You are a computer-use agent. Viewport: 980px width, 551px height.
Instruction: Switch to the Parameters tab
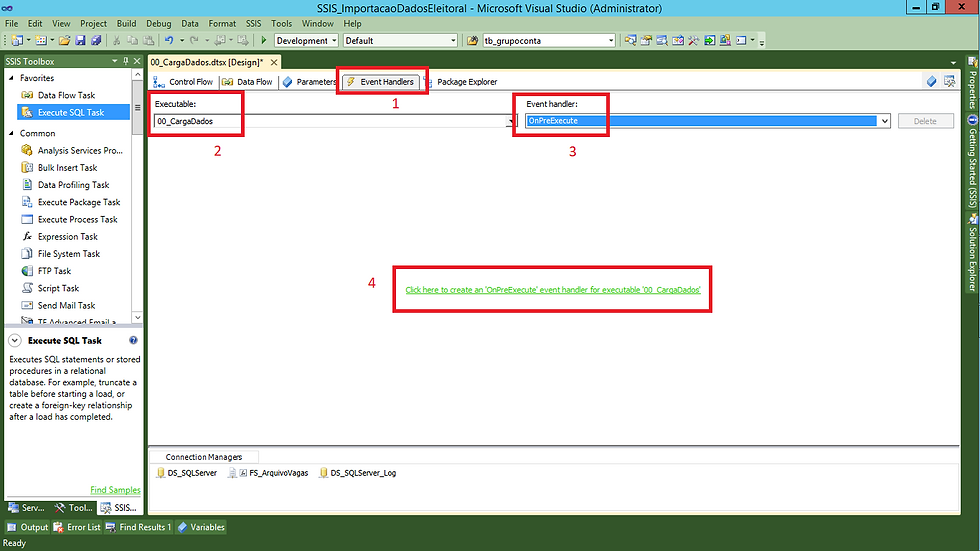click(309, 82)
